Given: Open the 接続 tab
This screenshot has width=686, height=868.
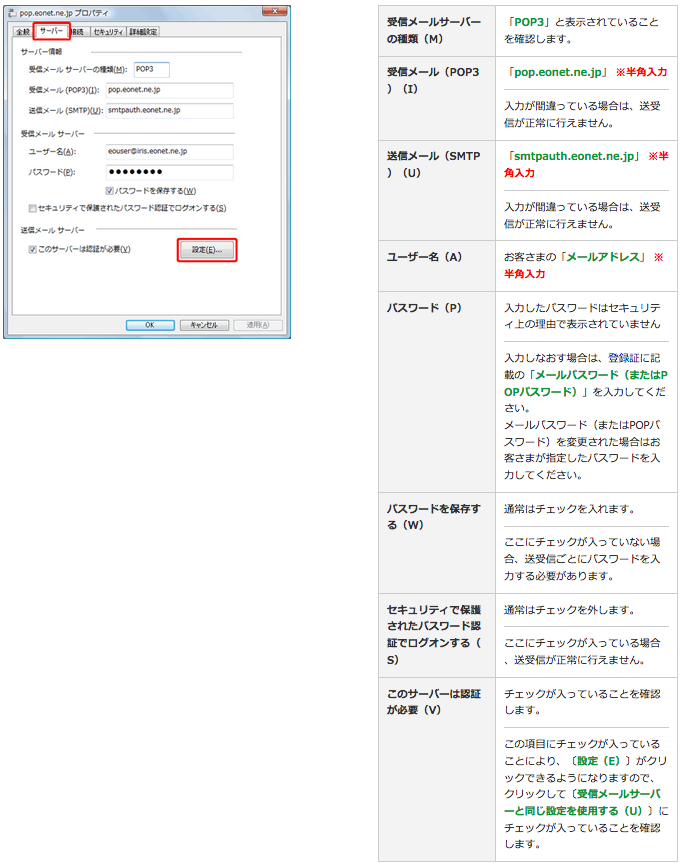Looking at the screenshot, I should 79,32.
